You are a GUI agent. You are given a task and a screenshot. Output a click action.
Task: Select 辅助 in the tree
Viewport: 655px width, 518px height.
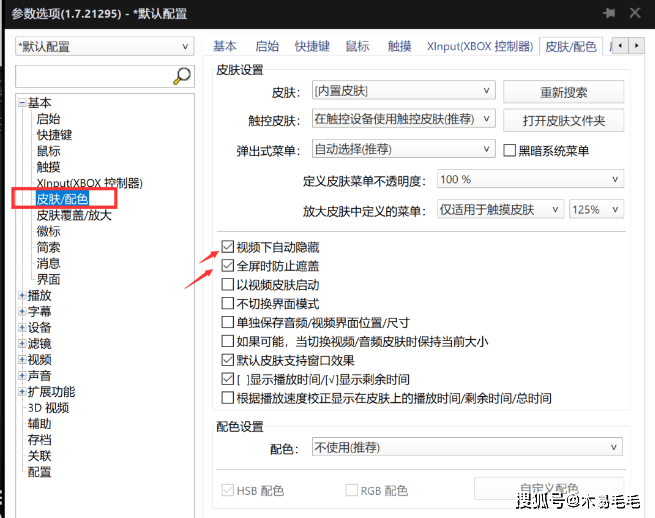pos(40,424)
